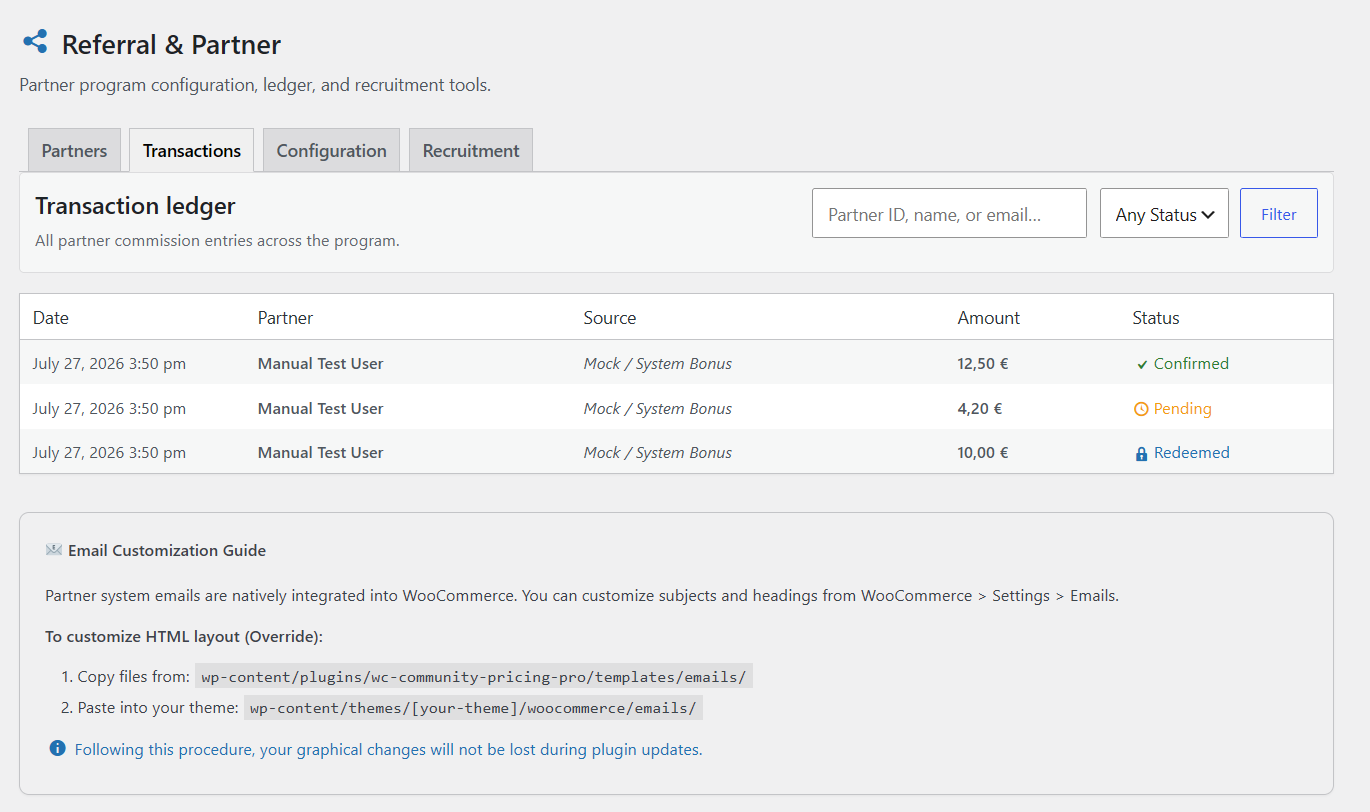Click the Date column header
This screenshot has width=1370, height=812.
[x=51, y=318]
